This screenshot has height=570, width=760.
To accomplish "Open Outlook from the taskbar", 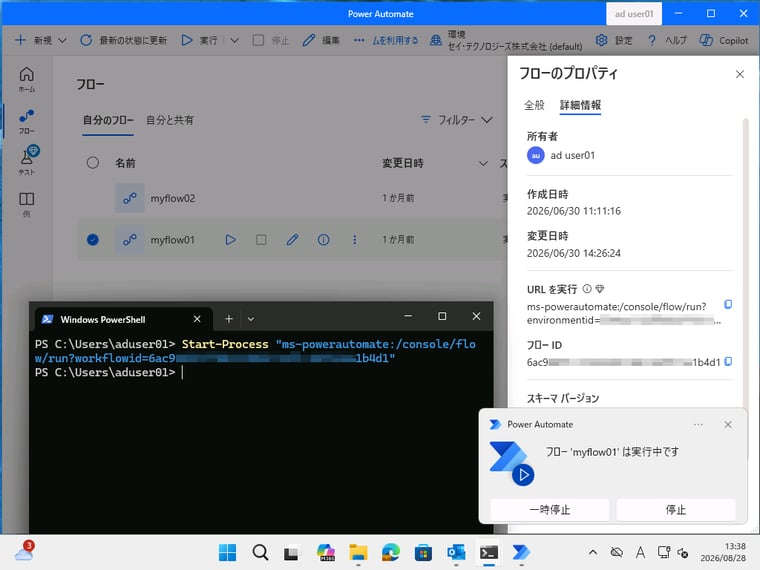I will tap(456, 552).
